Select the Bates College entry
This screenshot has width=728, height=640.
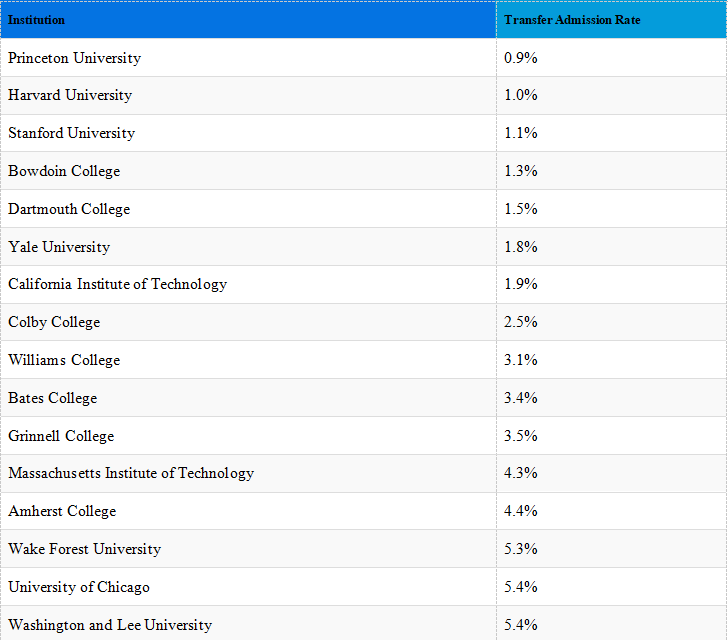coord(53,398)
